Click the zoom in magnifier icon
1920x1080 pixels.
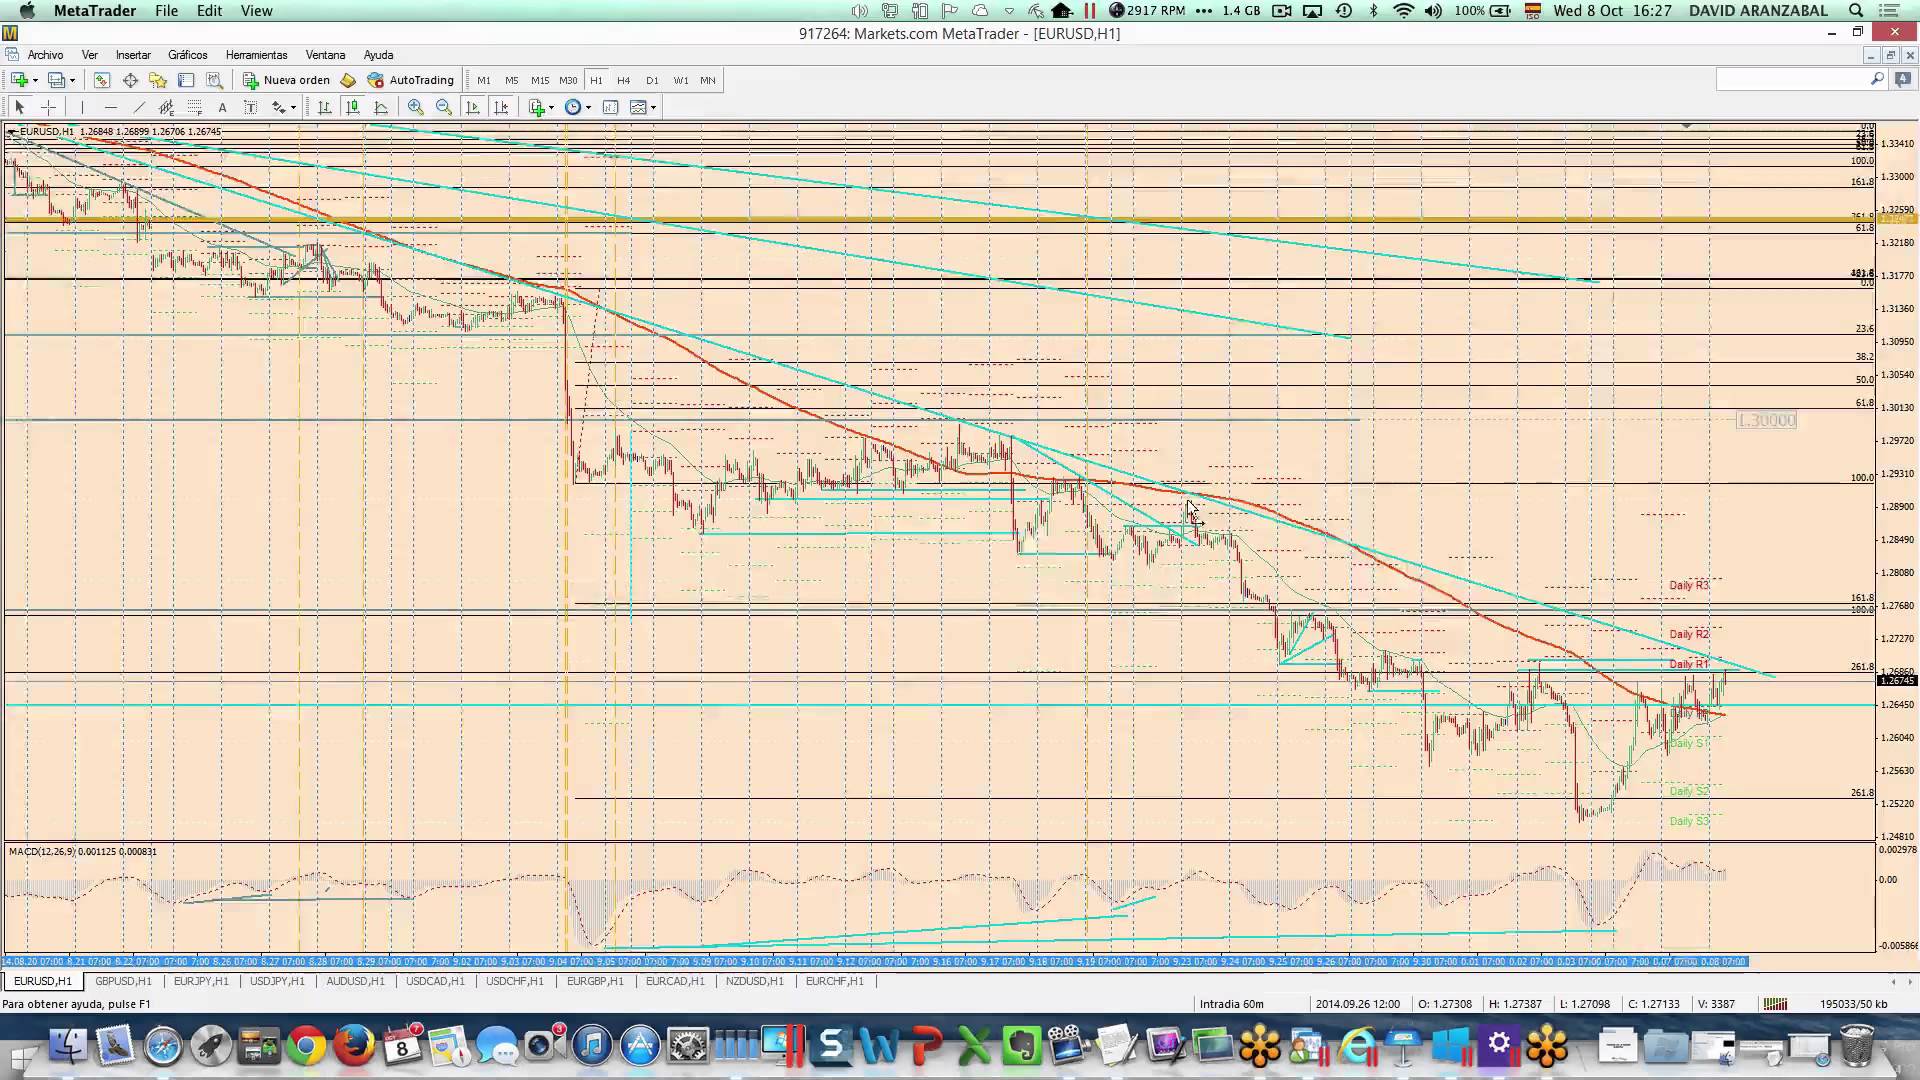(416, 107)
